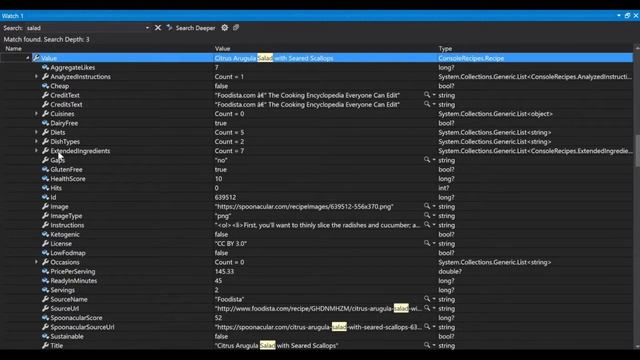Select the SpoonacularScore row
The height and width of the screenshot is (360, 640).
[x=317, y=318]
